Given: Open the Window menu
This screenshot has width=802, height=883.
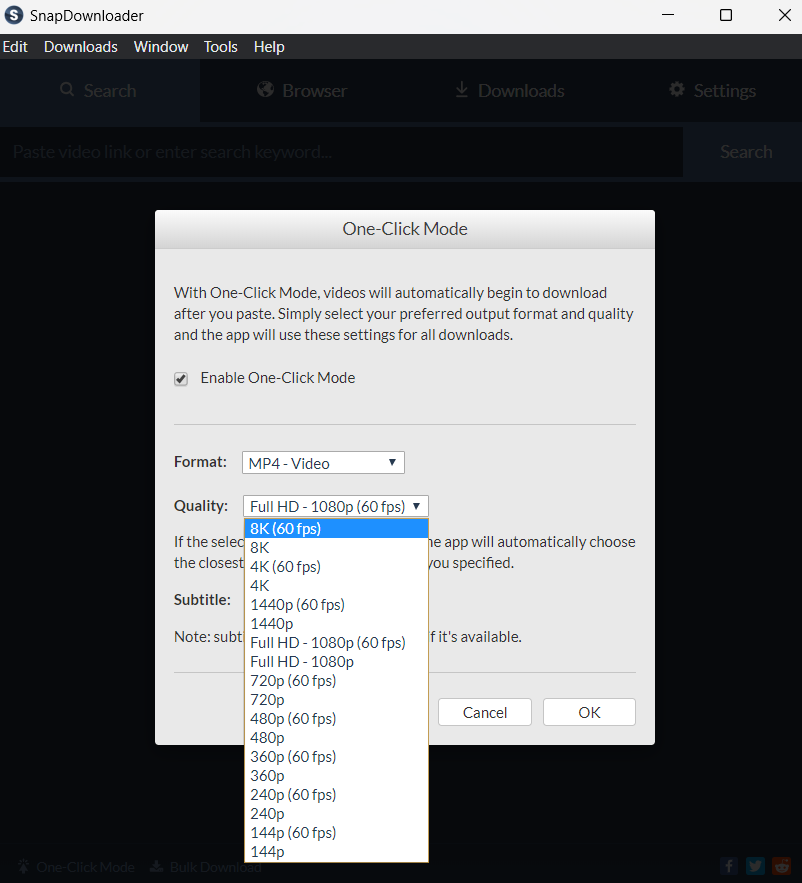Looking at the screenshot, I should coord(161,47).
